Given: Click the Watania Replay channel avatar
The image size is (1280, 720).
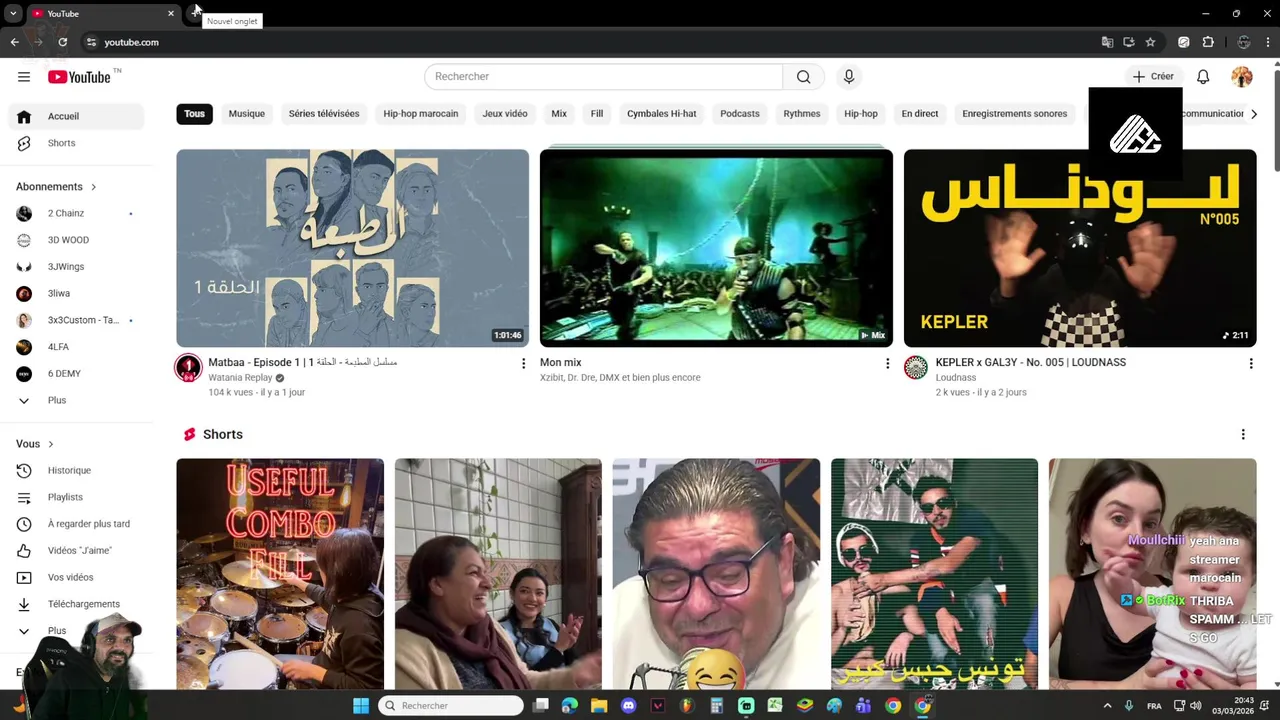Looking at the screenshot, I should (188, 368).
